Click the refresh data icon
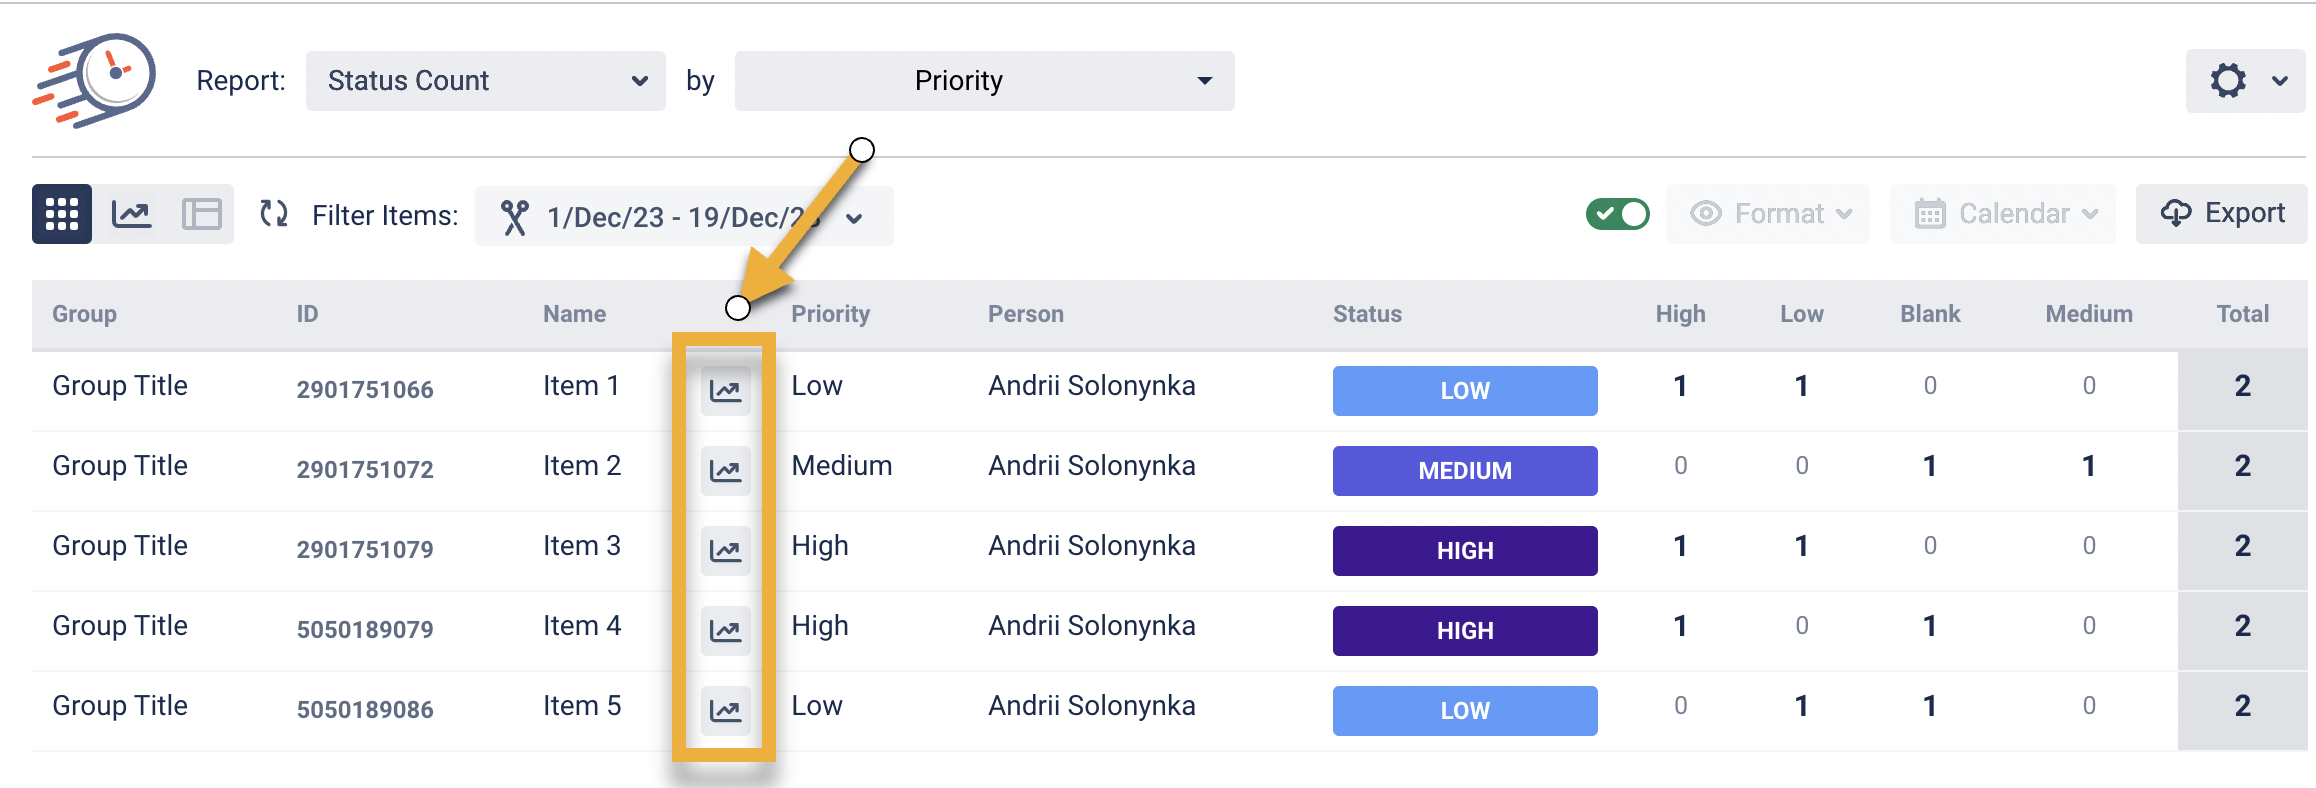 pos(274,214)
